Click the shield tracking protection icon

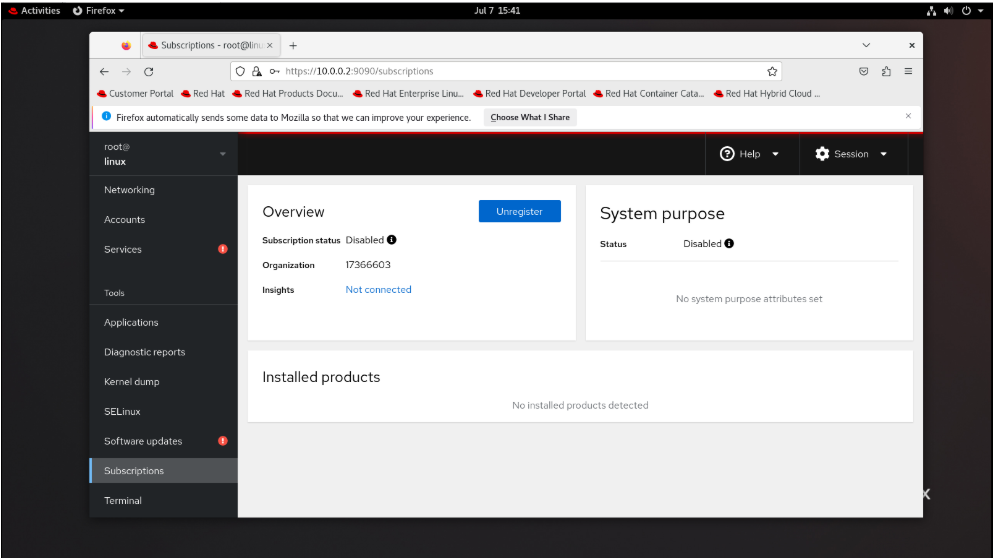point(240,72)
